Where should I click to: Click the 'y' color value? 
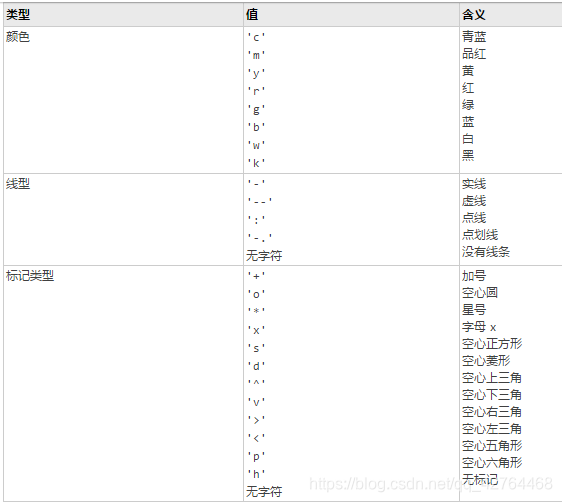[256, 73]
